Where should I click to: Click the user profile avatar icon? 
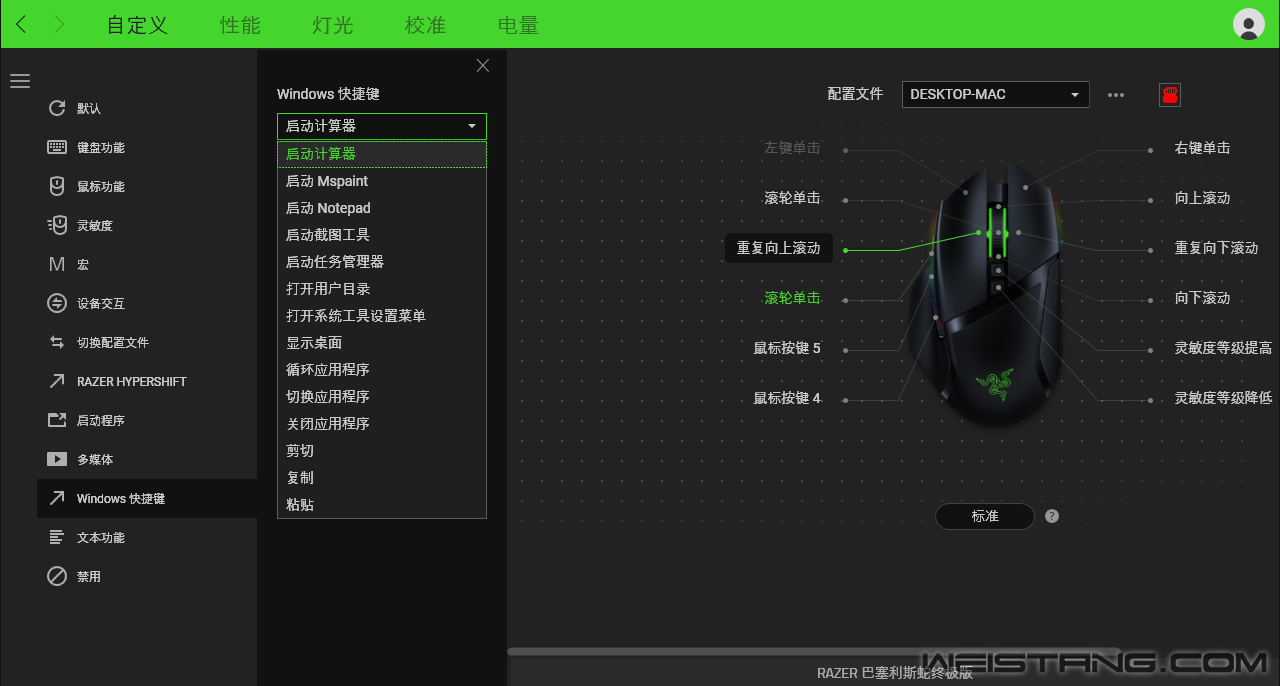1249,24
